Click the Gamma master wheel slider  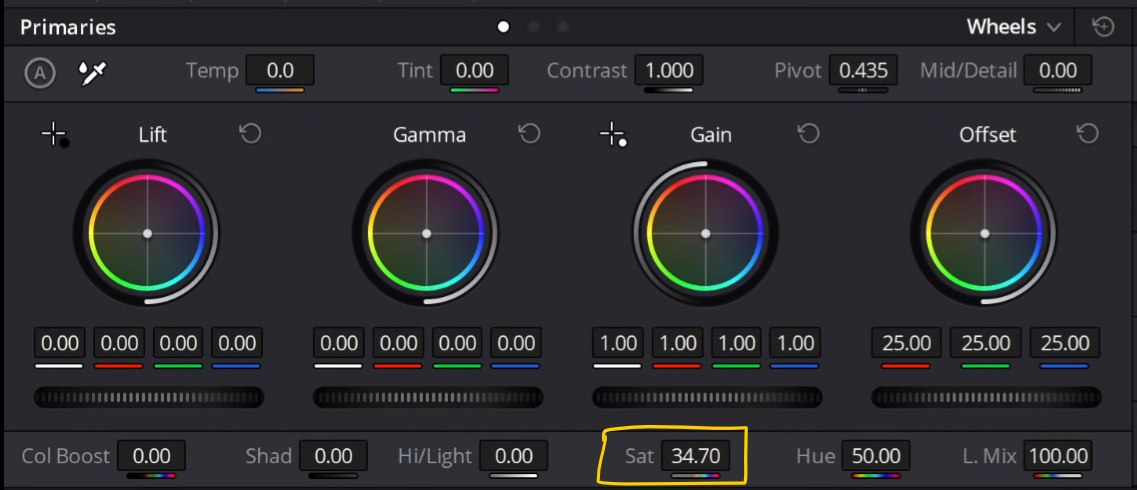[x=428, y=397]
